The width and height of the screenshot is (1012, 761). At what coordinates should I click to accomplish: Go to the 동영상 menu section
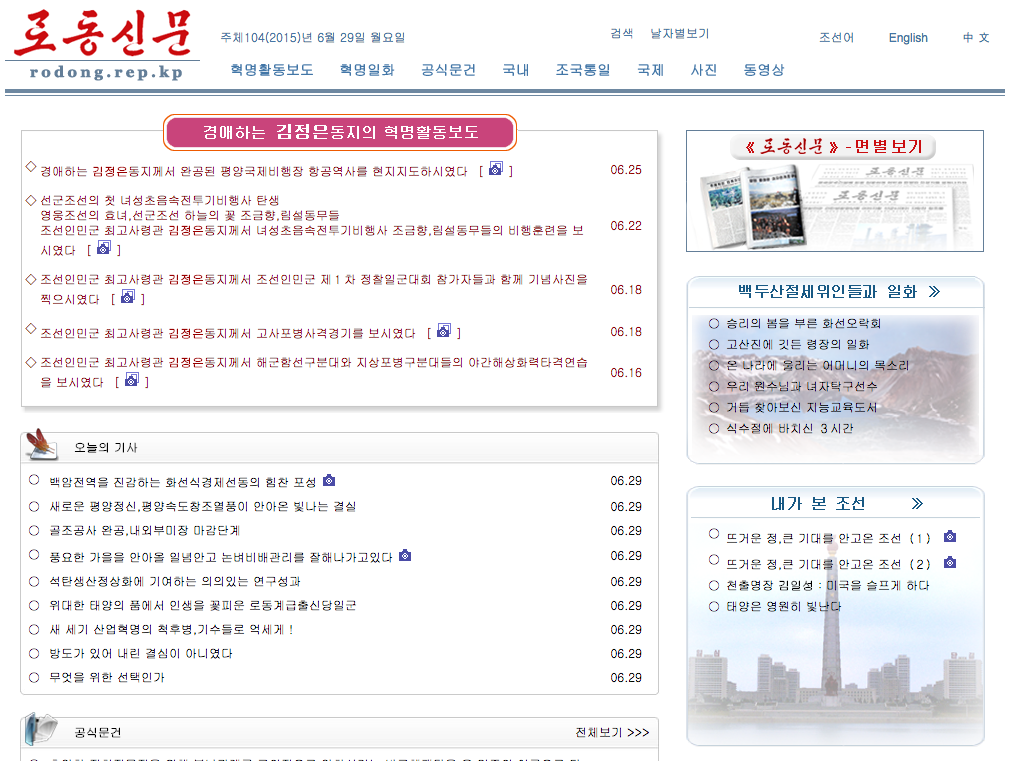pos(763,70)
